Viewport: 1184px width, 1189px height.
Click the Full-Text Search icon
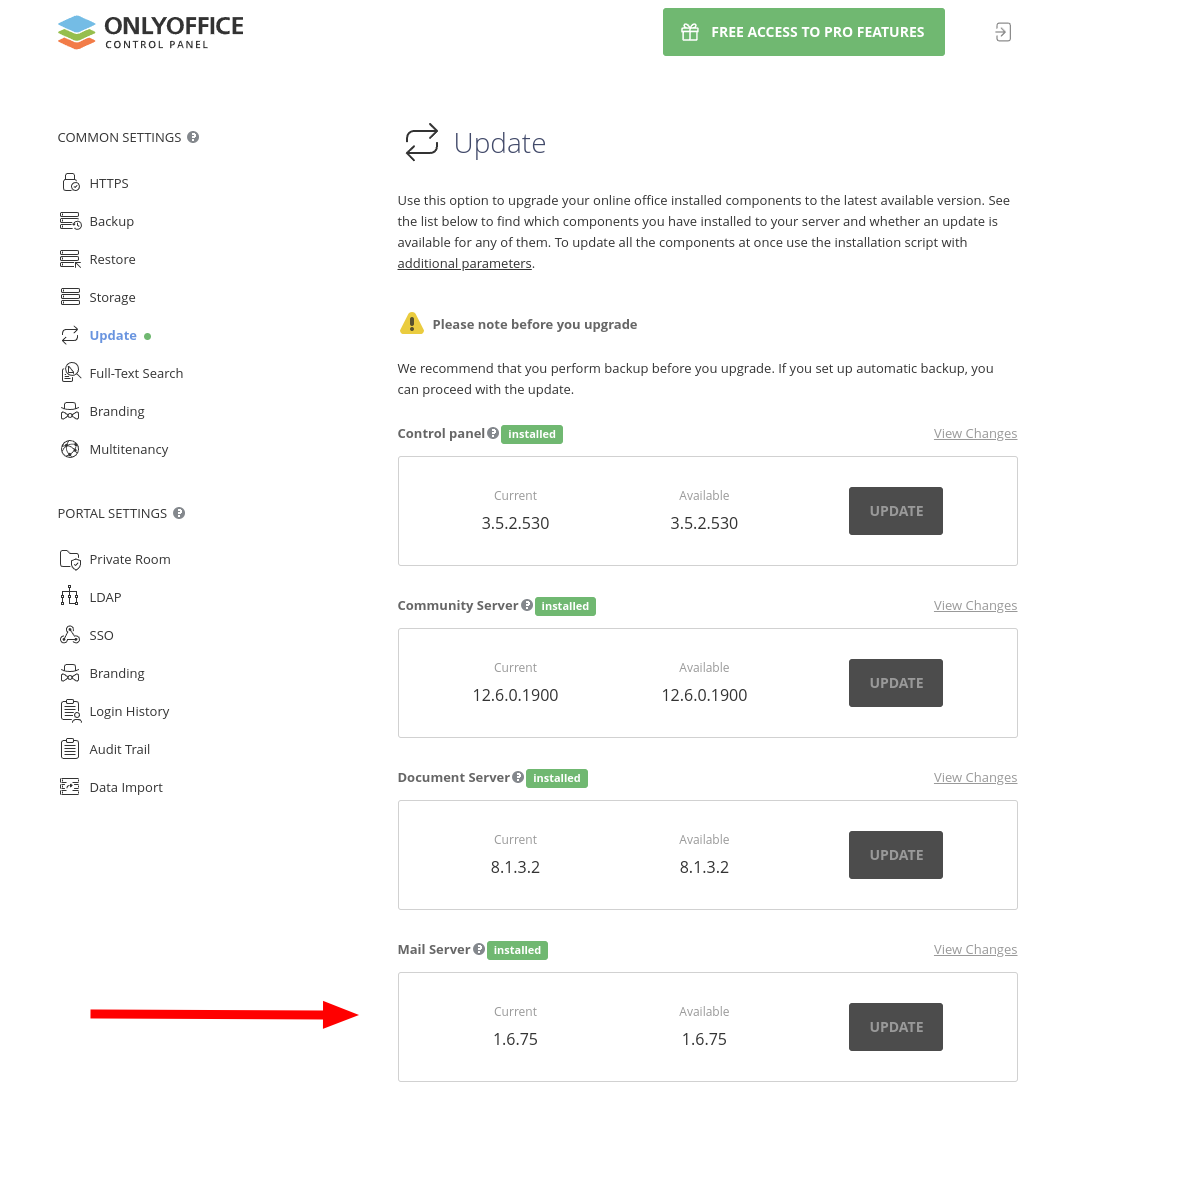tap(70, 372)
